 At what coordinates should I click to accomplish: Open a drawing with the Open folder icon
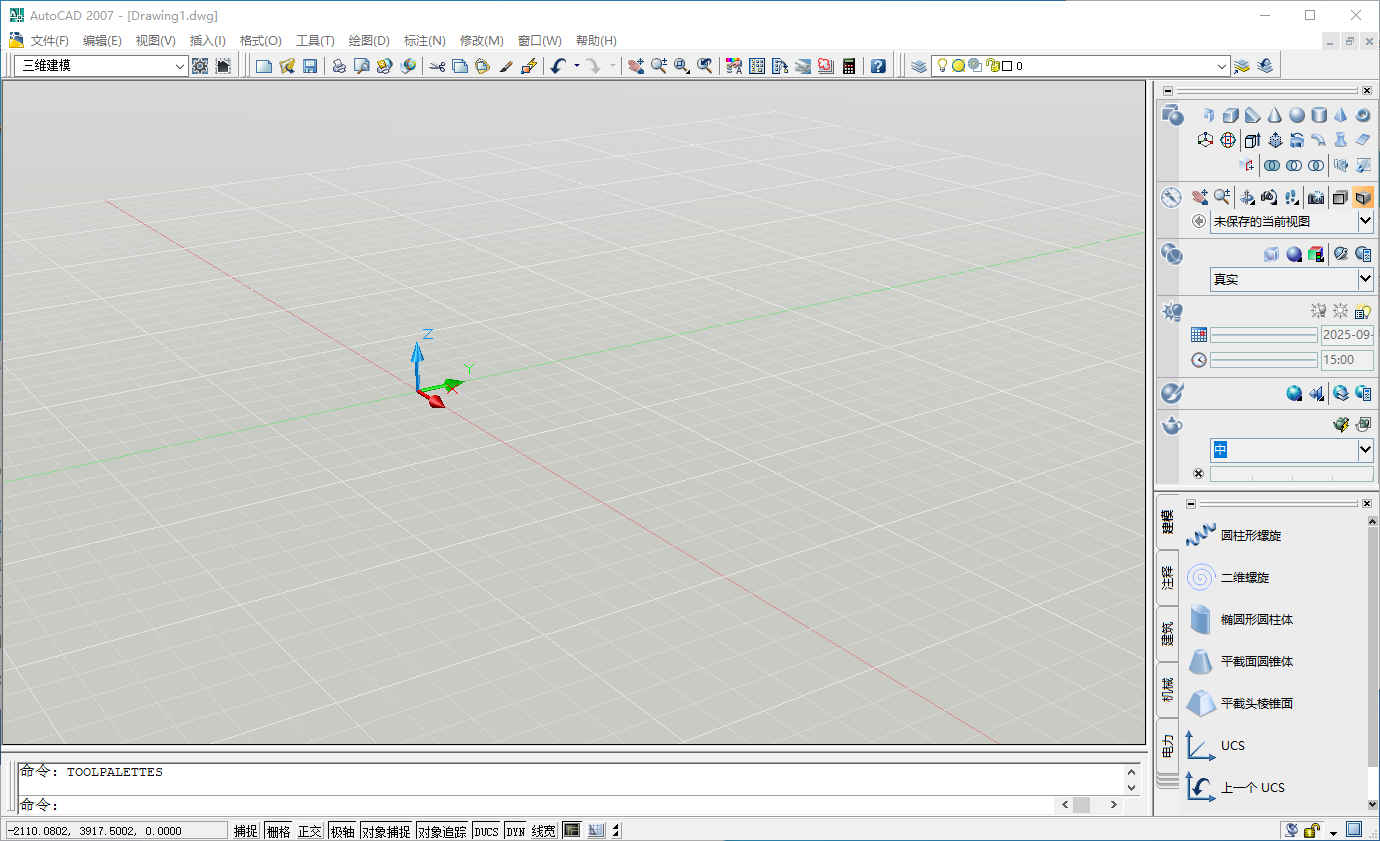point(287,66)
